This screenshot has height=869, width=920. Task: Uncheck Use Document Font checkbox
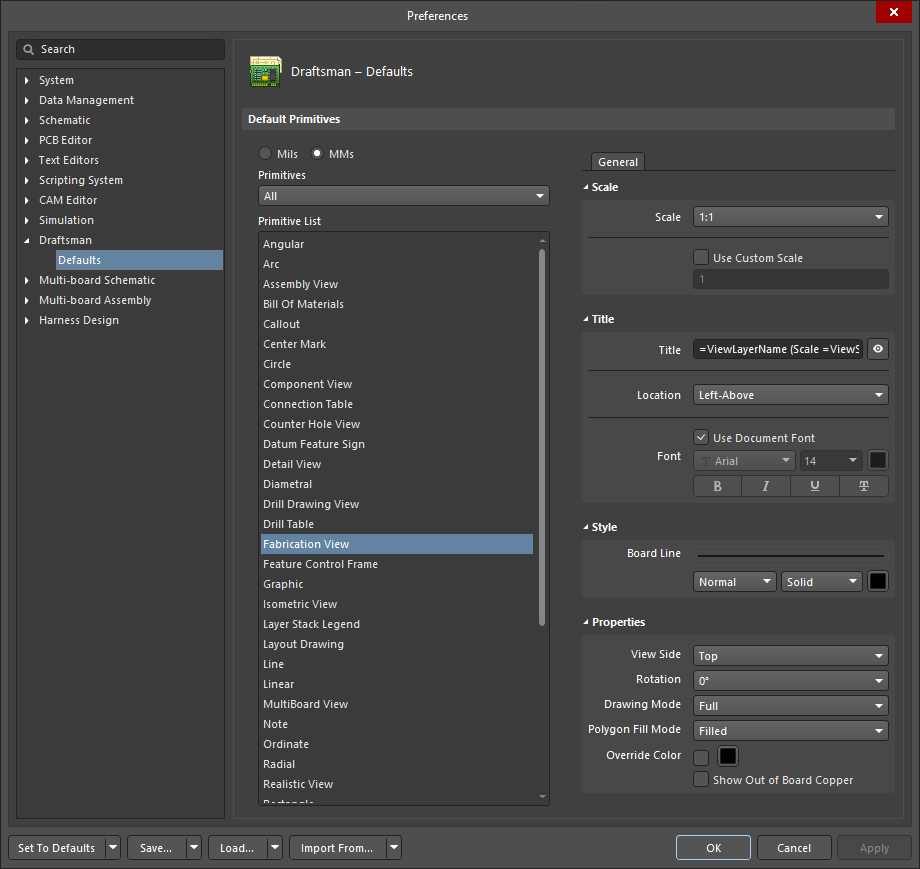tap(701, 437)
